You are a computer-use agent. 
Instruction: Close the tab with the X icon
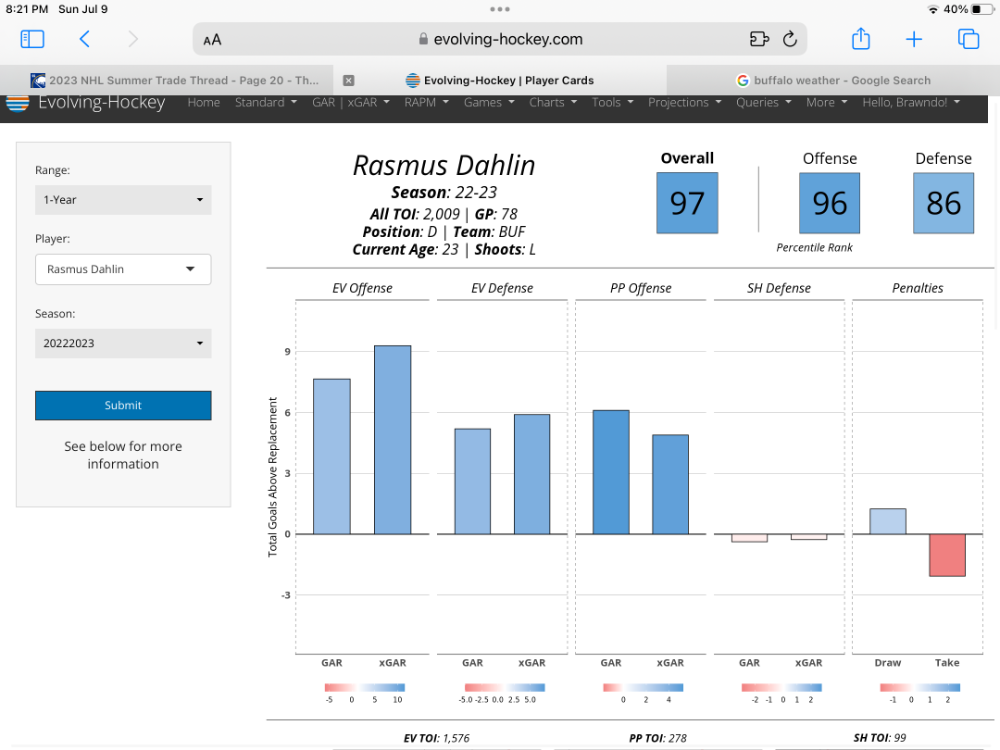[x=348, y=80]
